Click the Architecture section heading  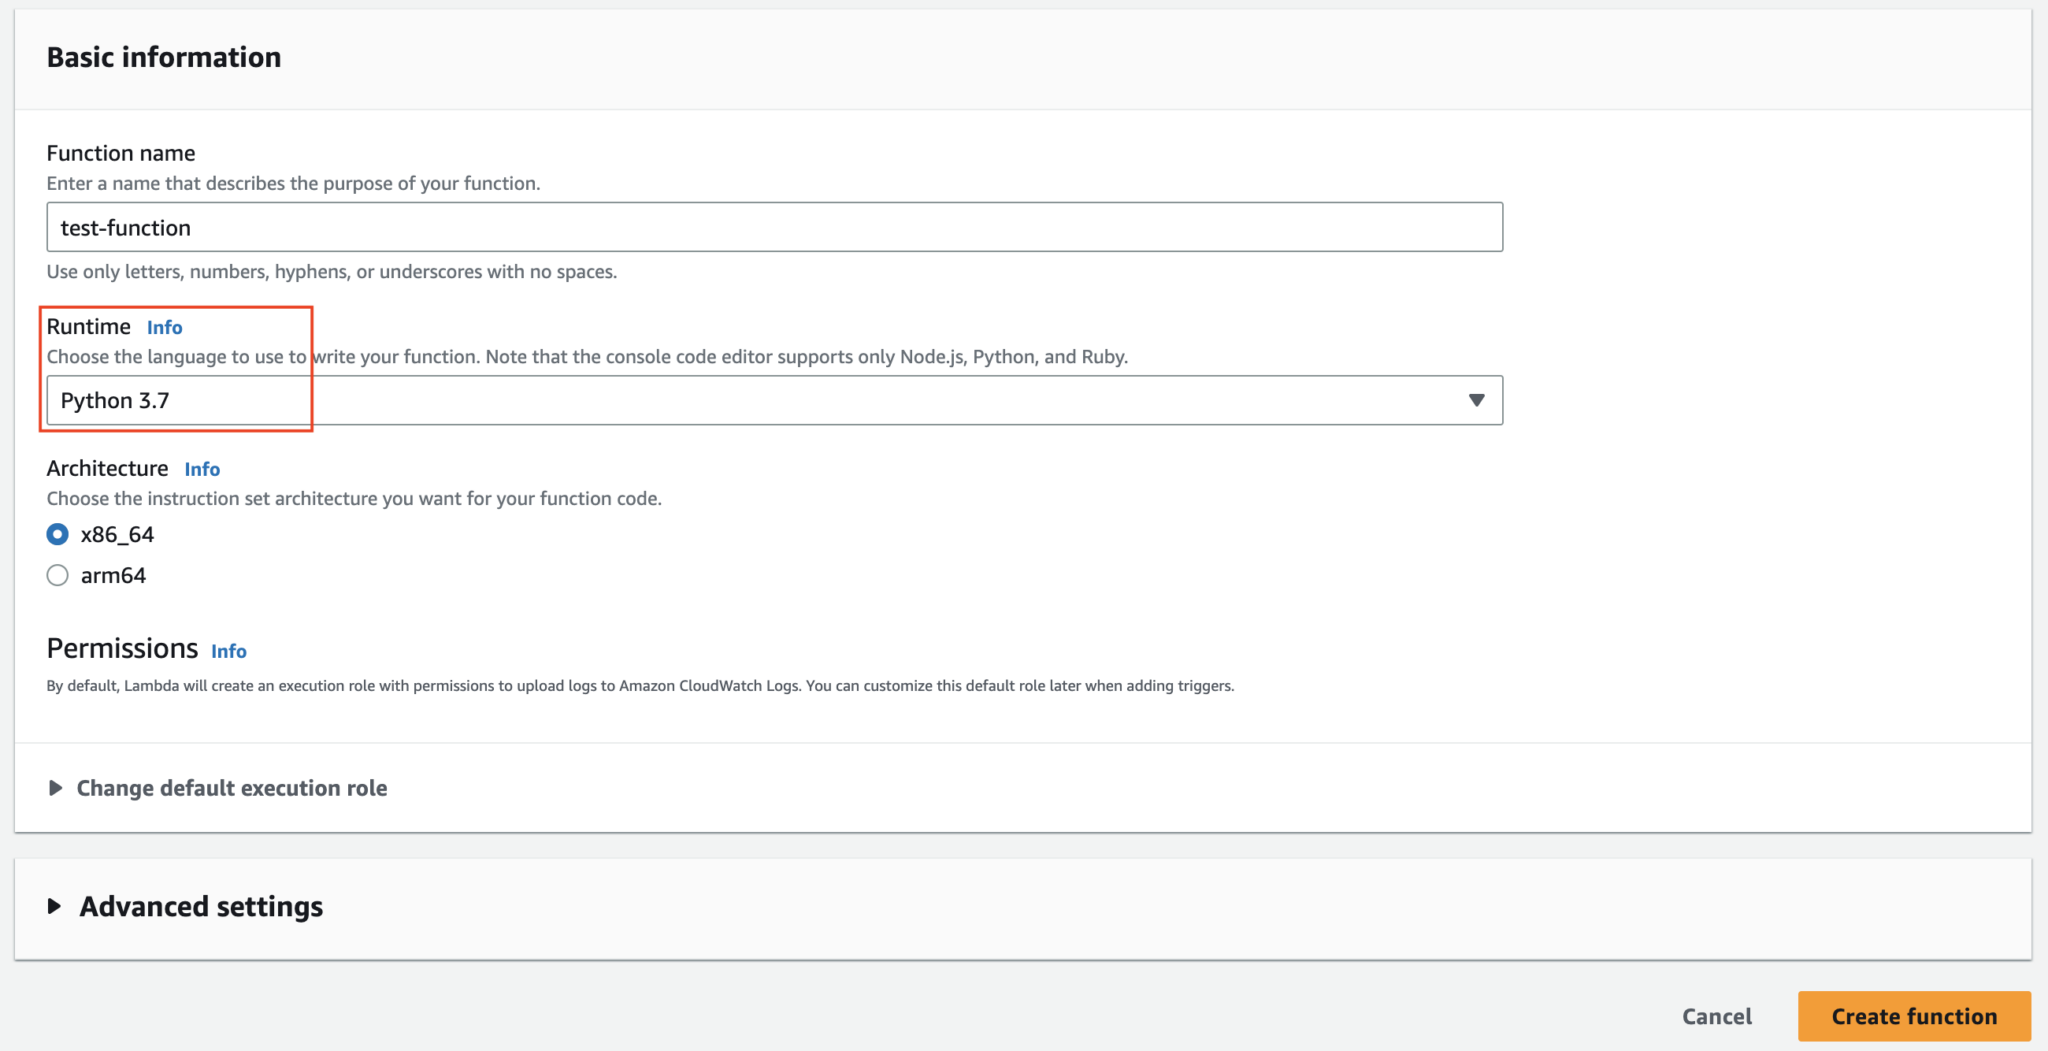tap(106, 468)
